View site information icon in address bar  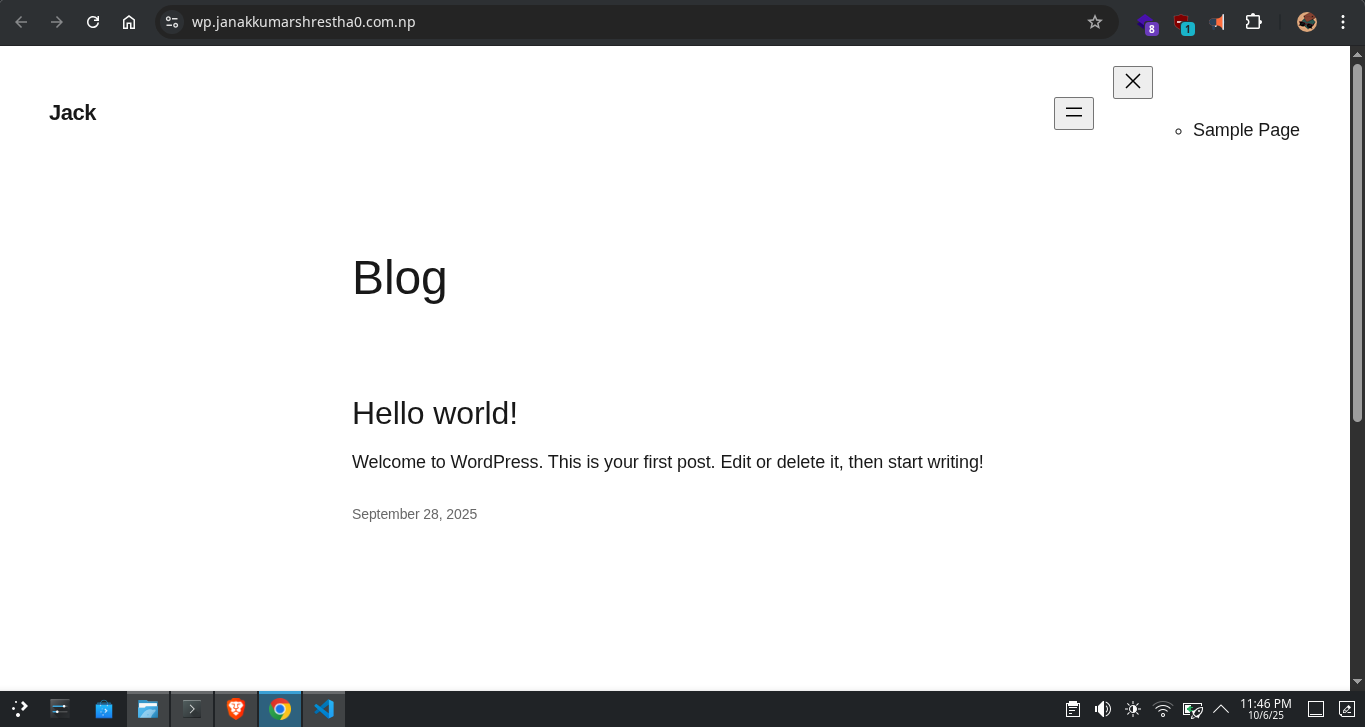172,22
